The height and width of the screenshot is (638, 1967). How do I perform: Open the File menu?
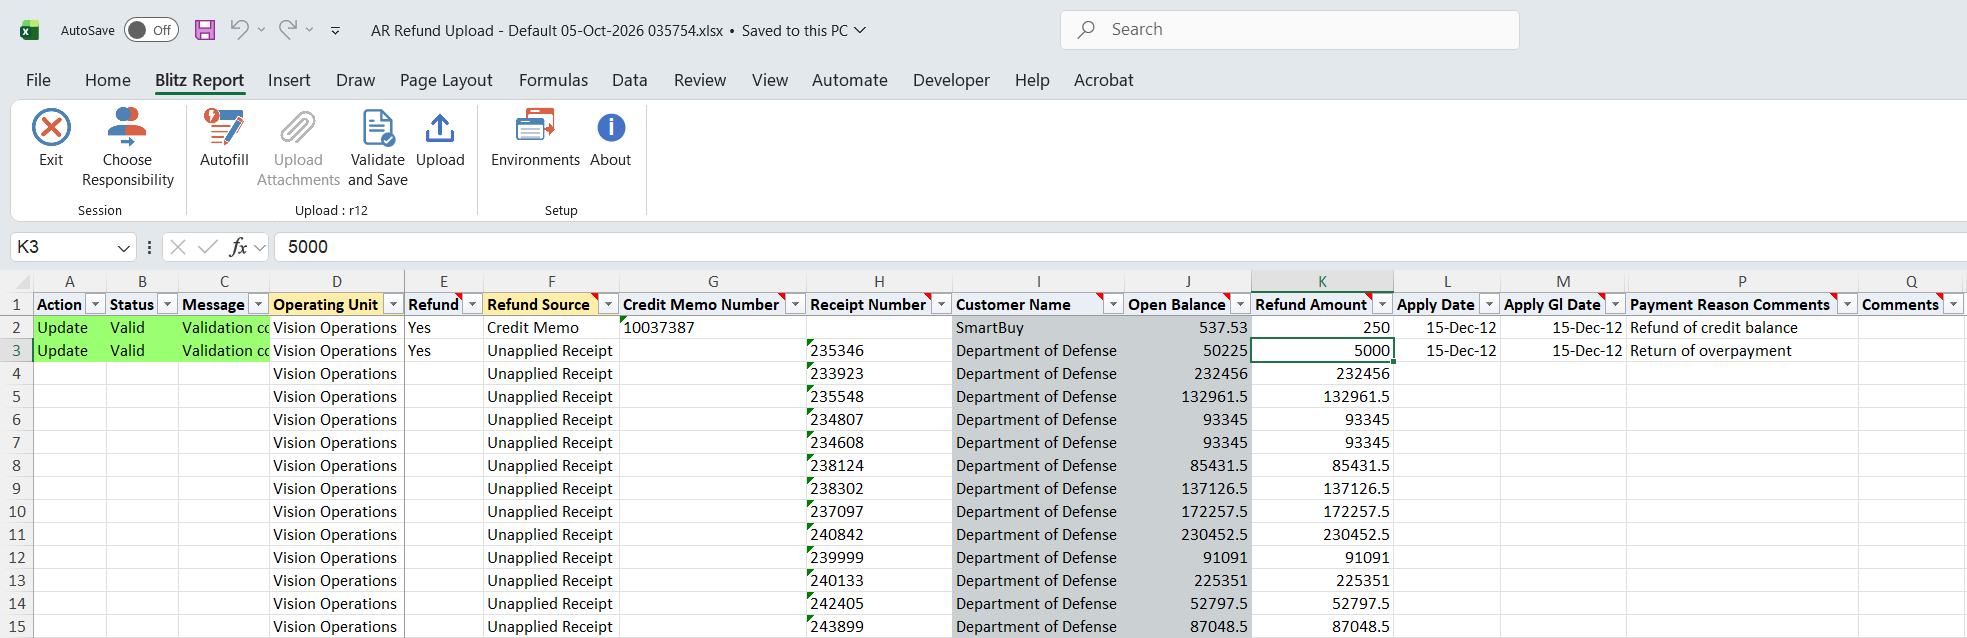(x=38, y=80)
